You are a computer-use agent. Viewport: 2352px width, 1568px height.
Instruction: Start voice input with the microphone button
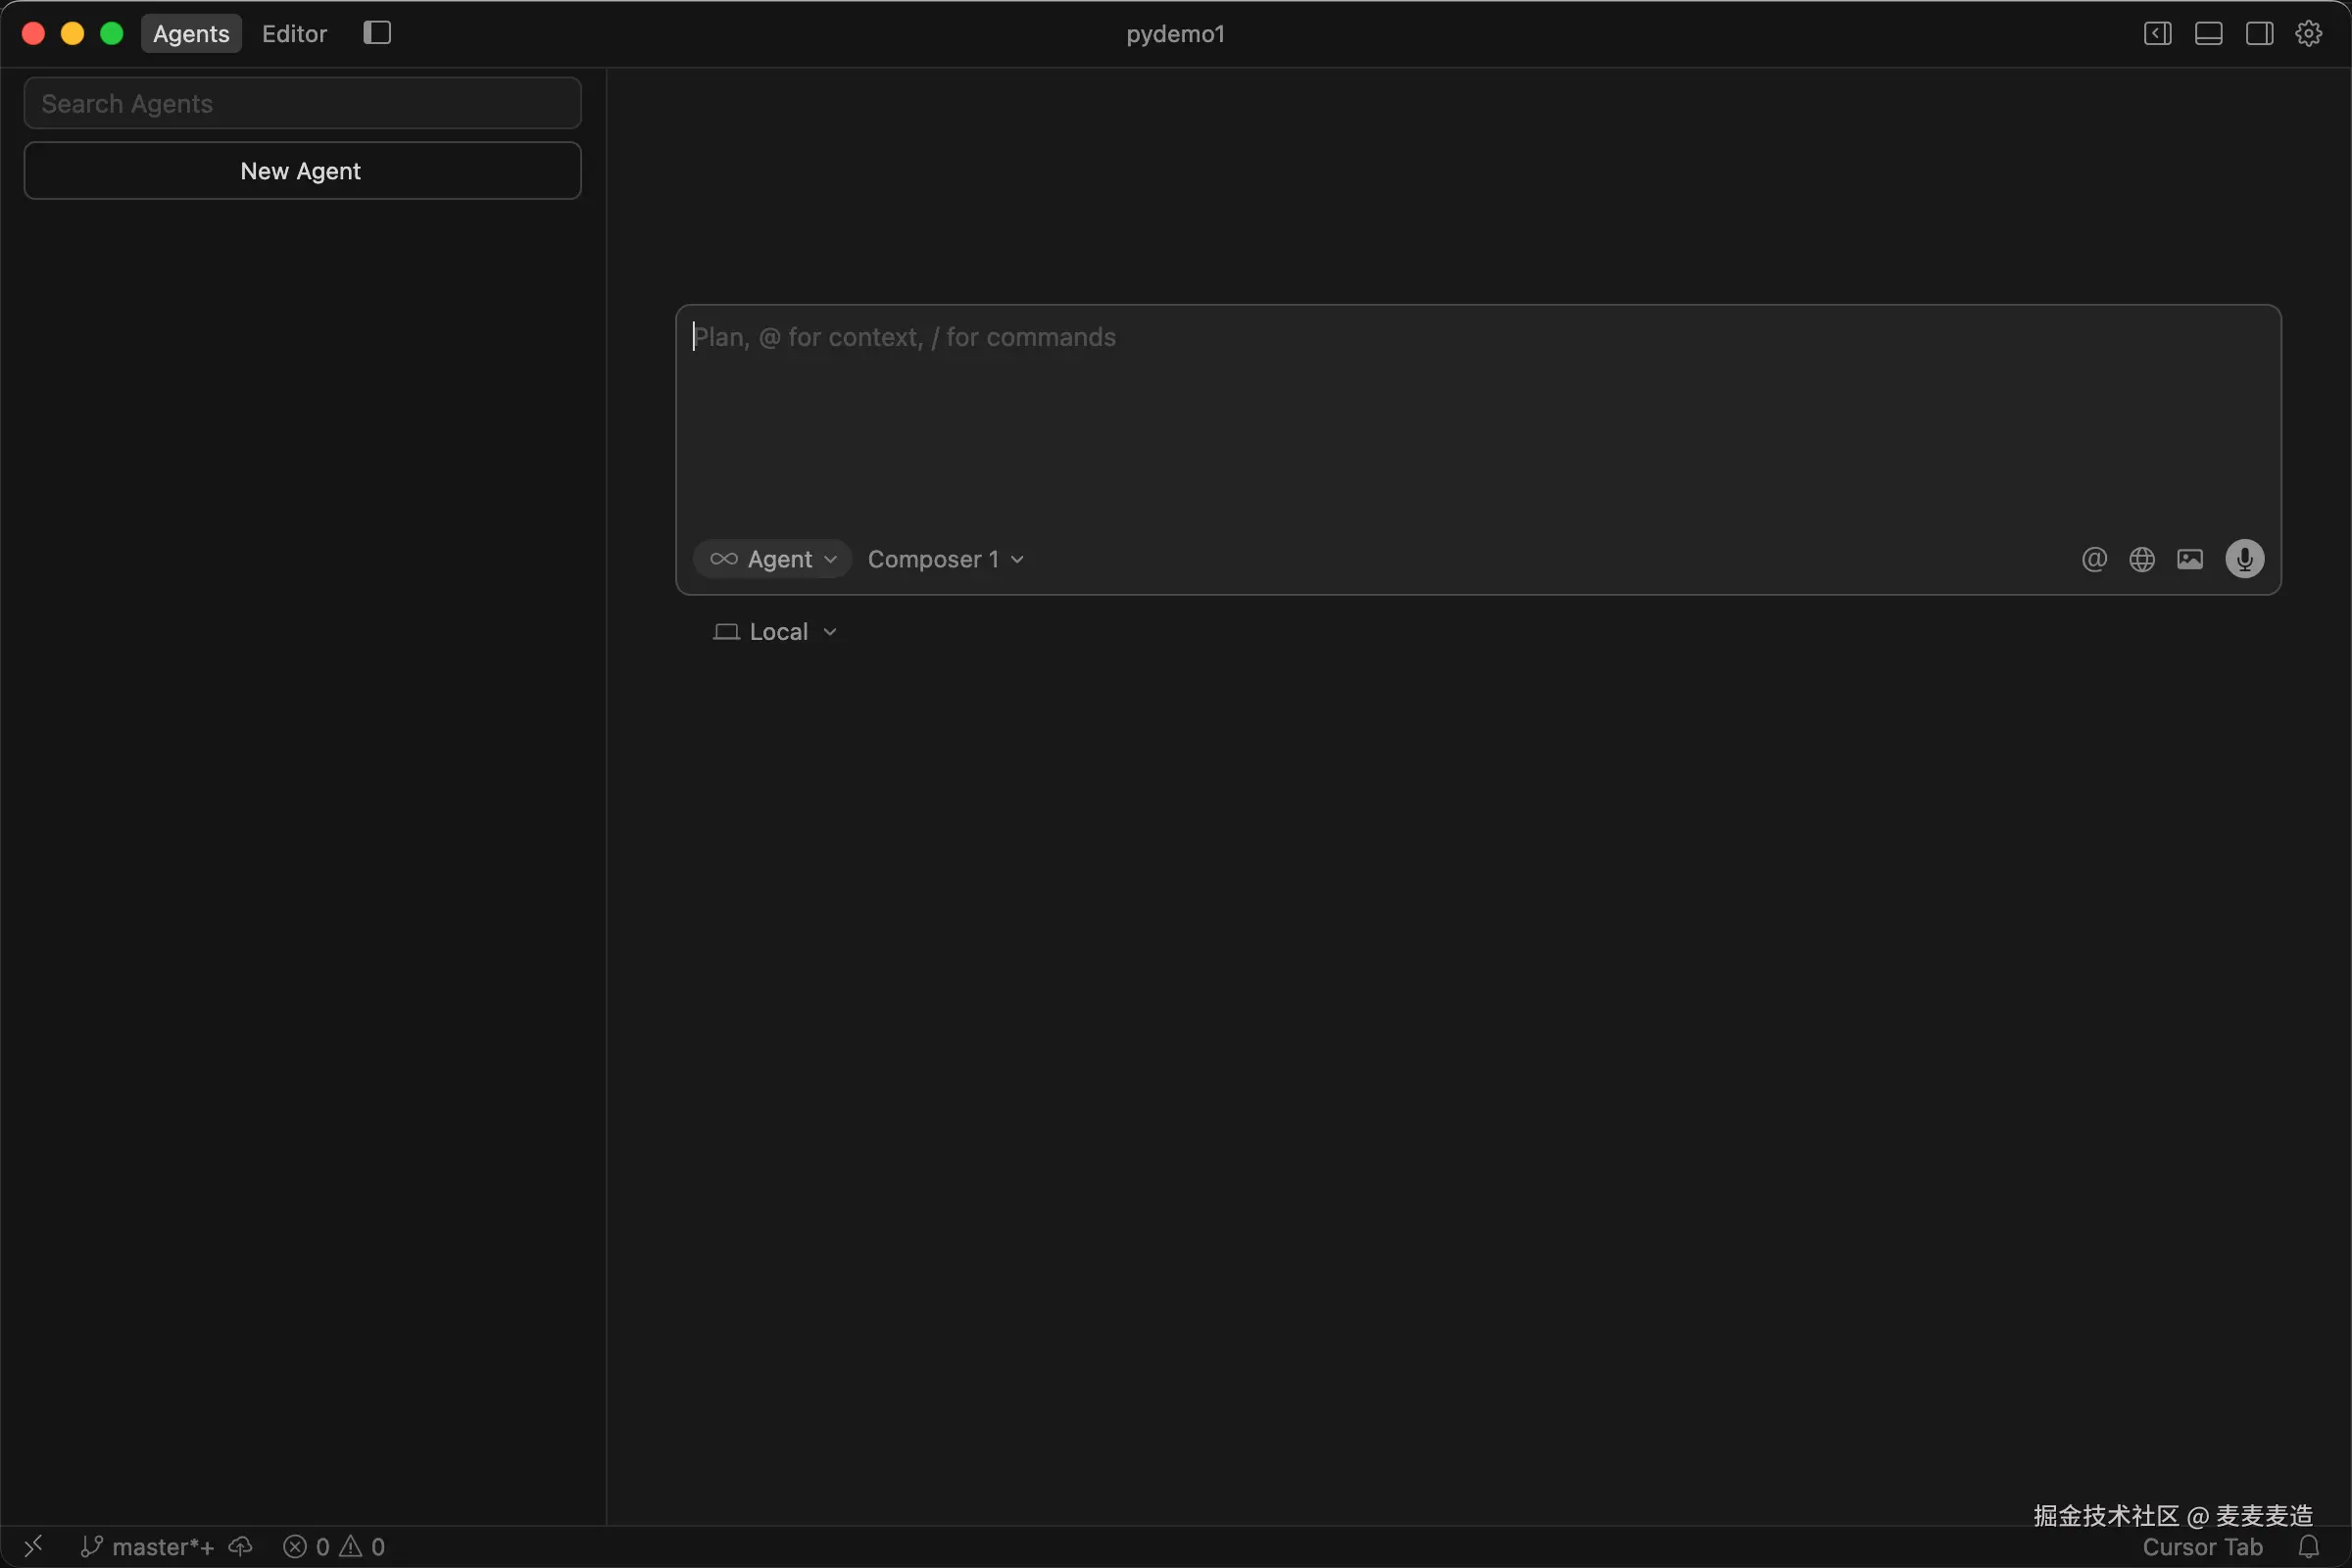click(2244, 559)
